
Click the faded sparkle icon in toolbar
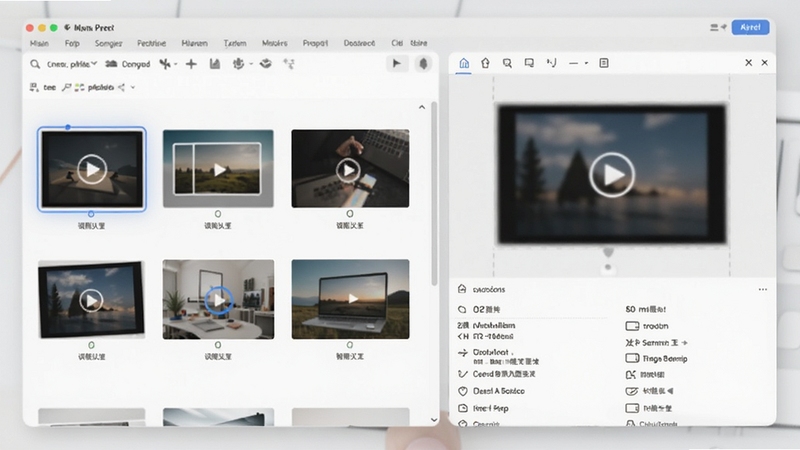point(289,64)
